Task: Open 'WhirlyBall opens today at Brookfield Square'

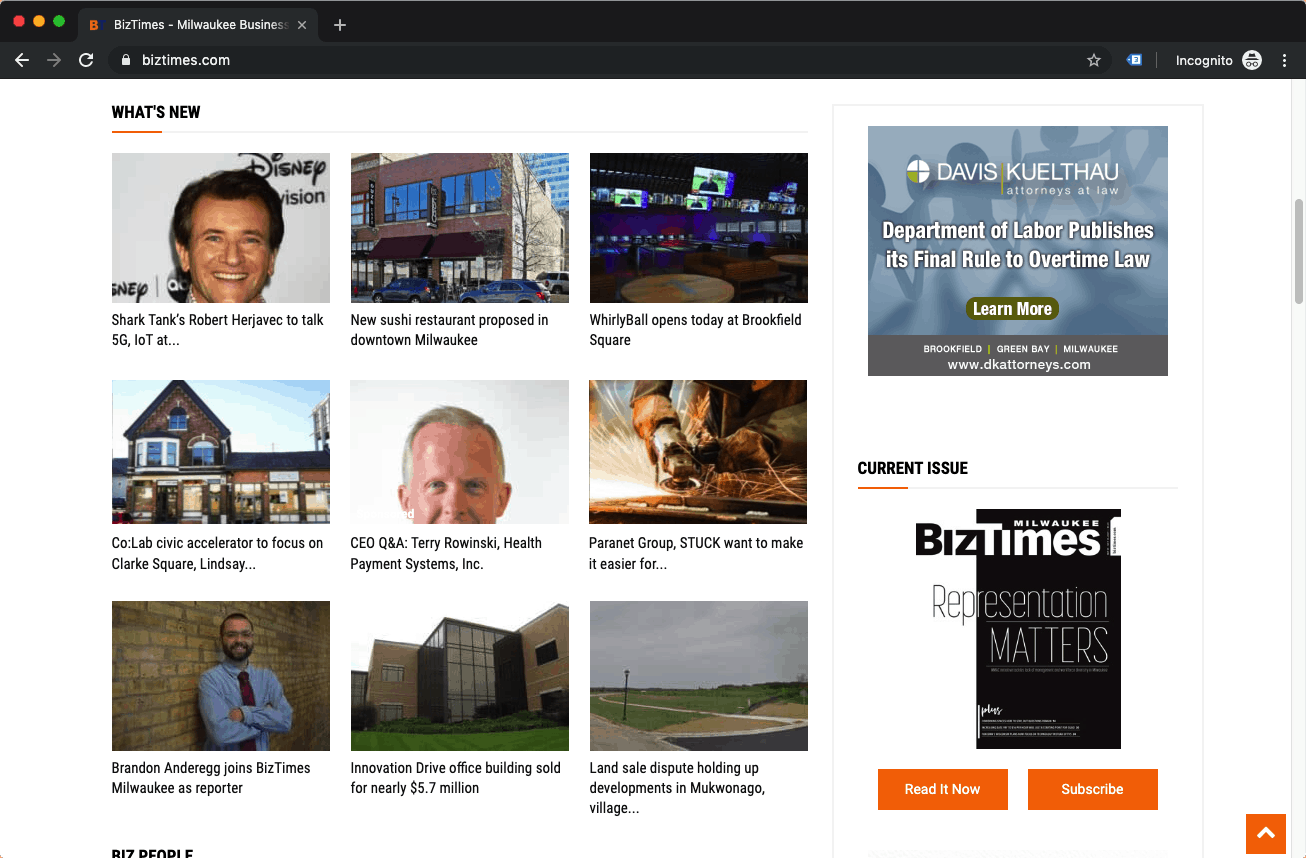Action: (x=696, y=330)
